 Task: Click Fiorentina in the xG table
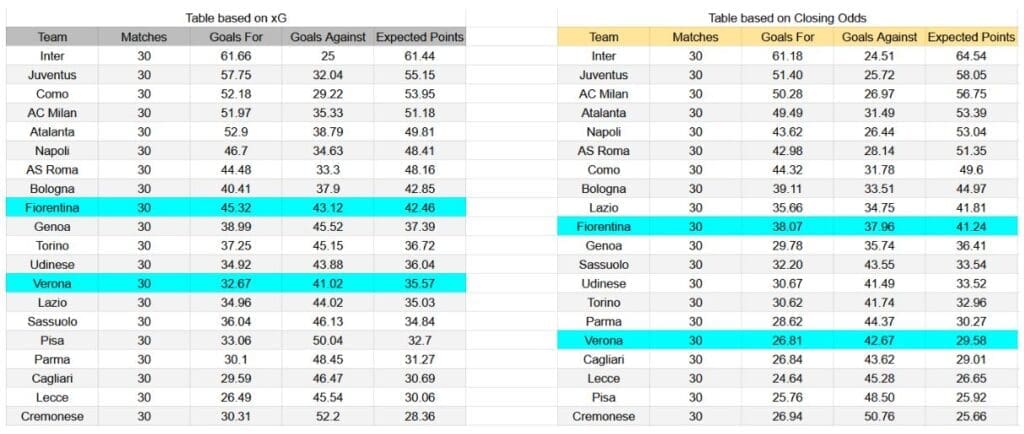pos(52,208)
